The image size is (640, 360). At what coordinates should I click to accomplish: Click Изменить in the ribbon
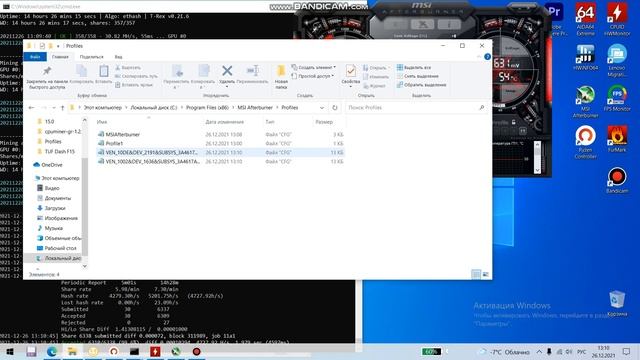point(376,76)
